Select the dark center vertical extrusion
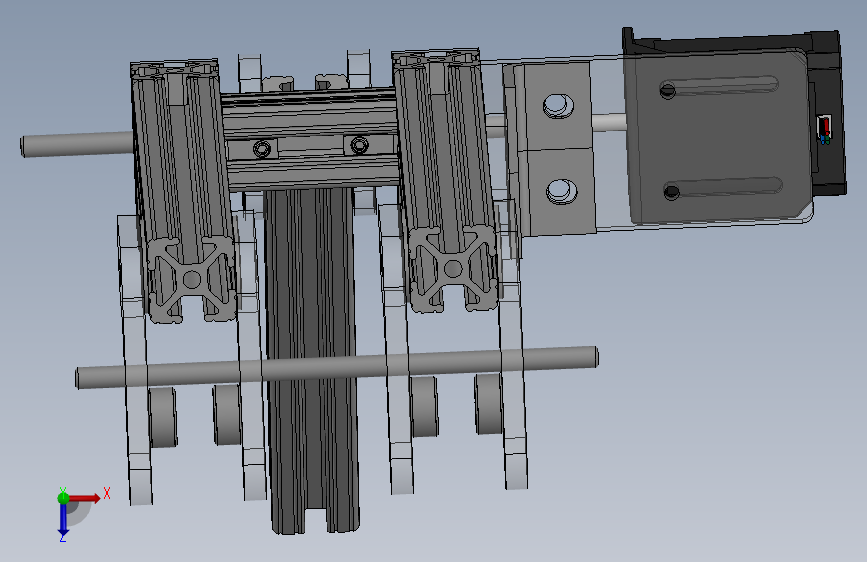The height and width of the screenshot is (562, 867). (x=311, y=361)
